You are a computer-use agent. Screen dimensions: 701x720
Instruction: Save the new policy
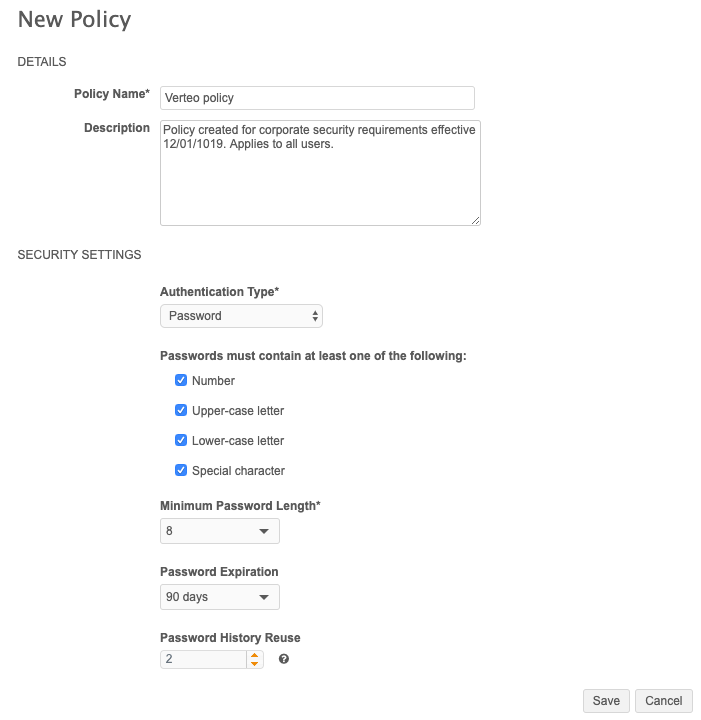606,701
